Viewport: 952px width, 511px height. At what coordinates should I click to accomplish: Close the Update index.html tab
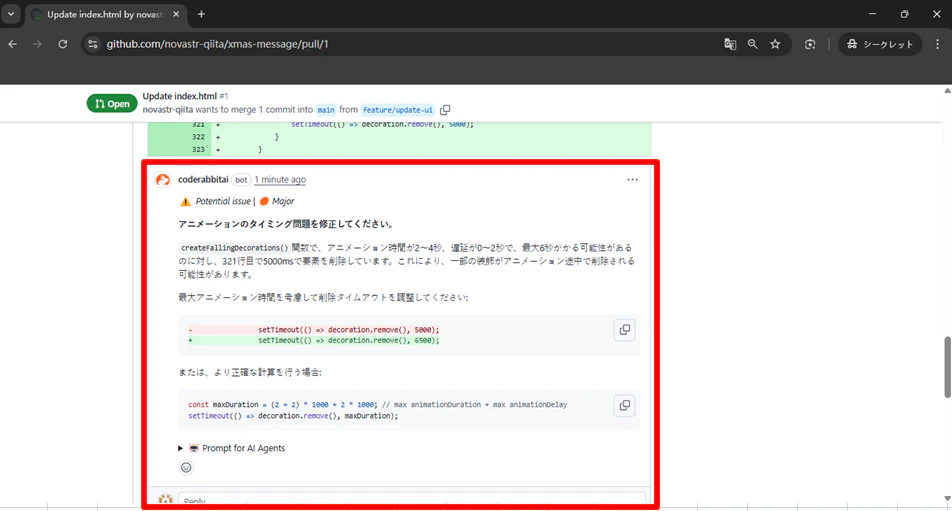(176, 15)
